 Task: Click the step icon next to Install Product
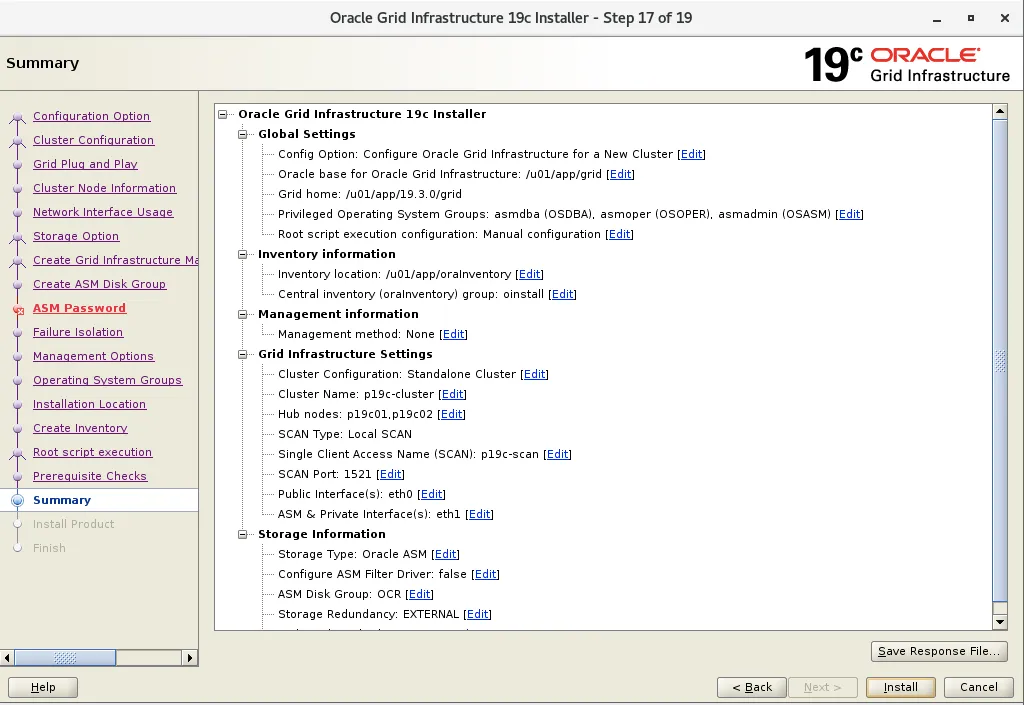(x=17, y=524)
